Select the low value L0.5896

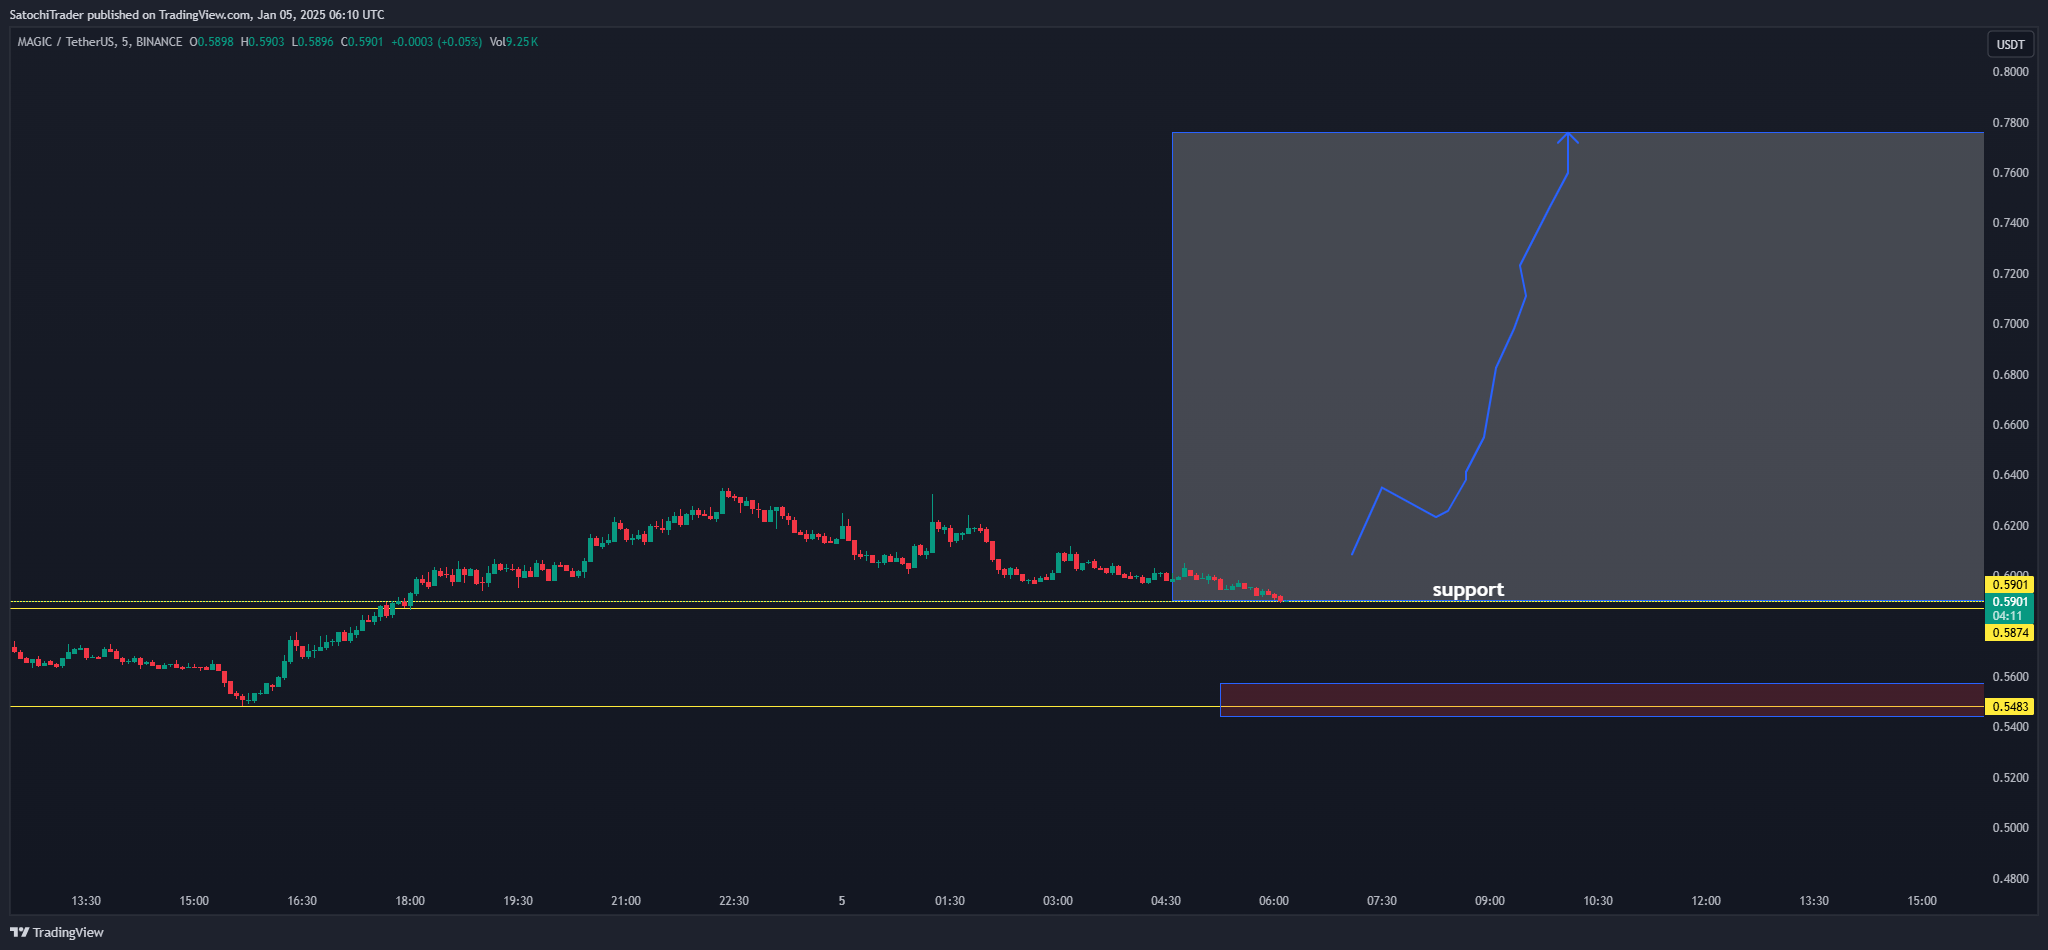tap(312, 42)
